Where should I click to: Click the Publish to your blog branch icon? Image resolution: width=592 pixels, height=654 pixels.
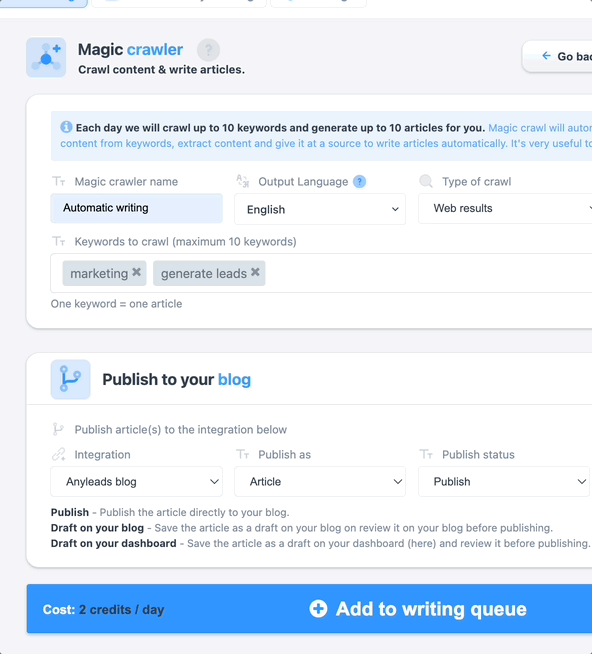(x=71, y=379)
